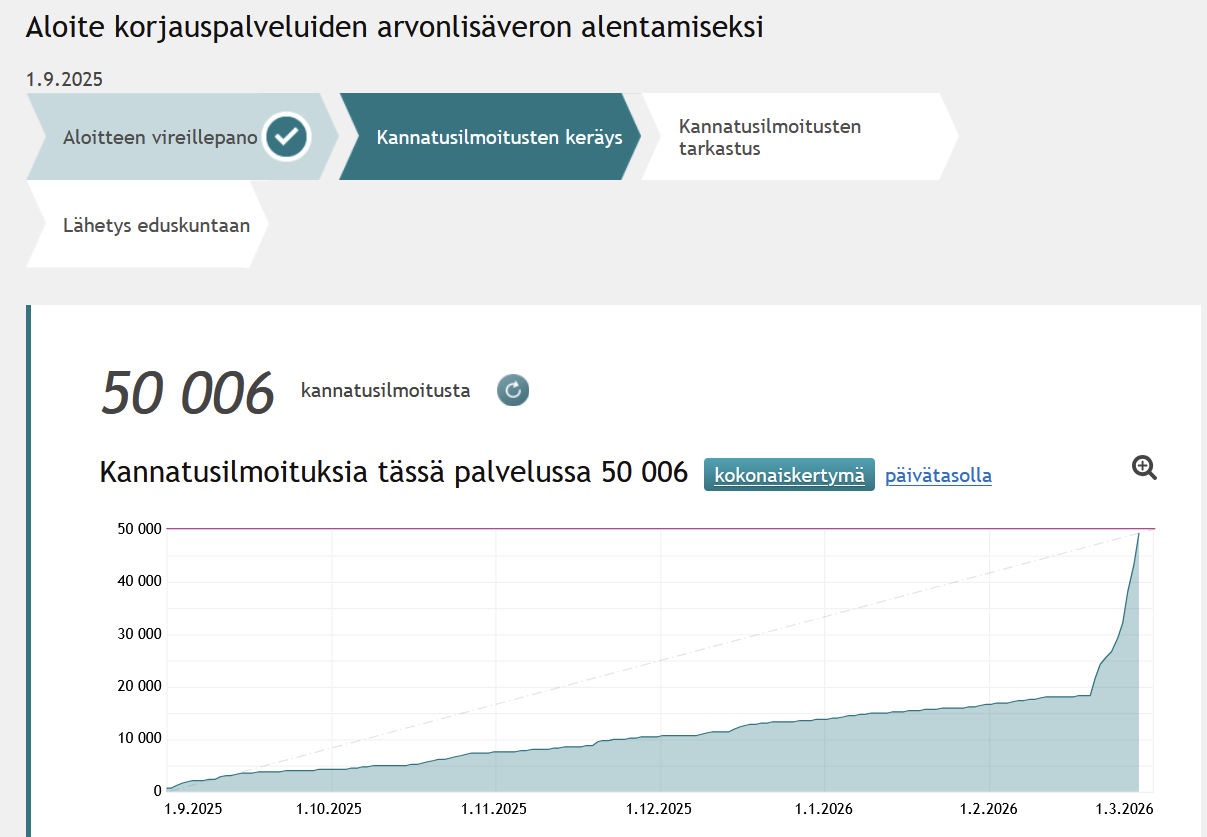Switch chart to päivätasolla view
The height and width of the screenshot is (837, 1207).
tap(938, 476)
